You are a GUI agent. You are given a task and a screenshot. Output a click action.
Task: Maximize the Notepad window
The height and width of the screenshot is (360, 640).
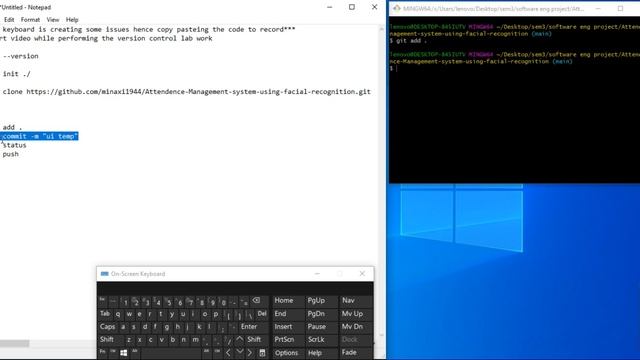352,7
